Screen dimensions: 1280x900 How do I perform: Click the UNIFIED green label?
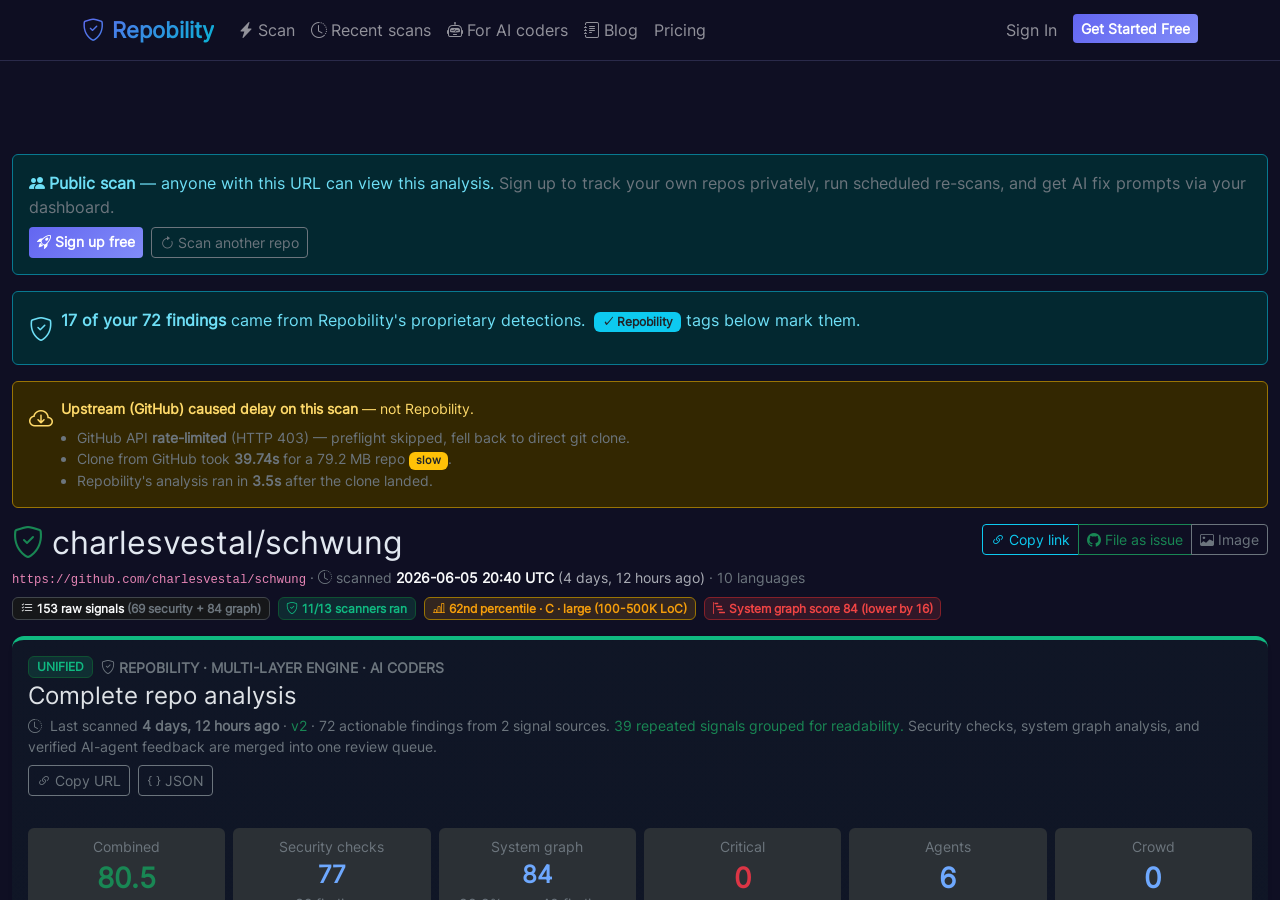(60, 667)
